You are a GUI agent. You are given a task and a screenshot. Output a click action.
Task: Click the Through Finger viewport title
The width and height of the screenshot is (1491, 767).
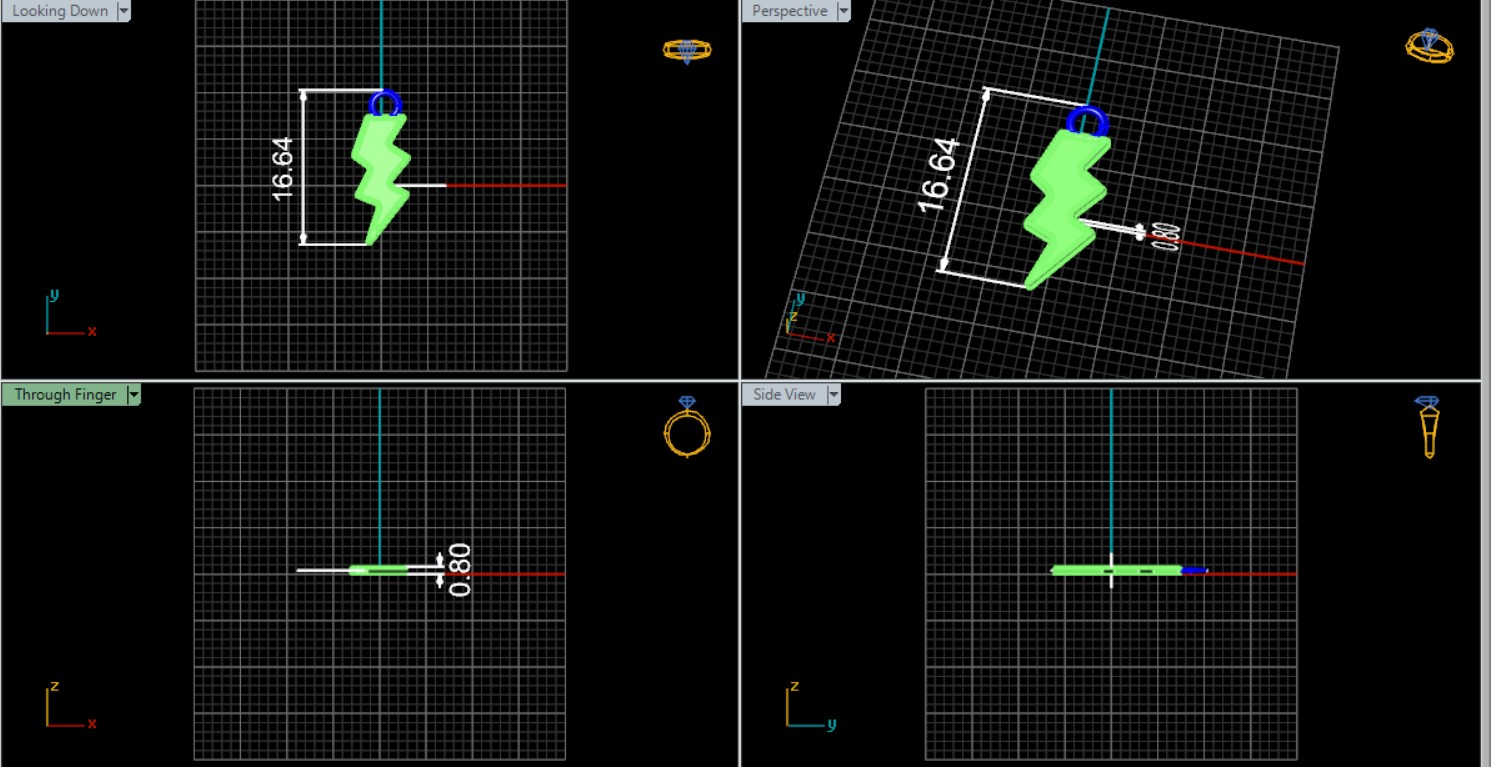tap(64, 395)
